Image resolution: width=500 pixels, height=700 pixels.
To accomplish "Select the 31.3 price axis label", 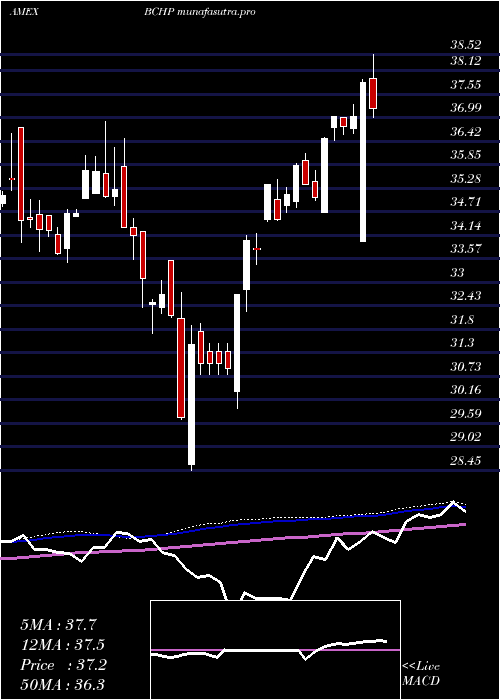I will point(462,343).
